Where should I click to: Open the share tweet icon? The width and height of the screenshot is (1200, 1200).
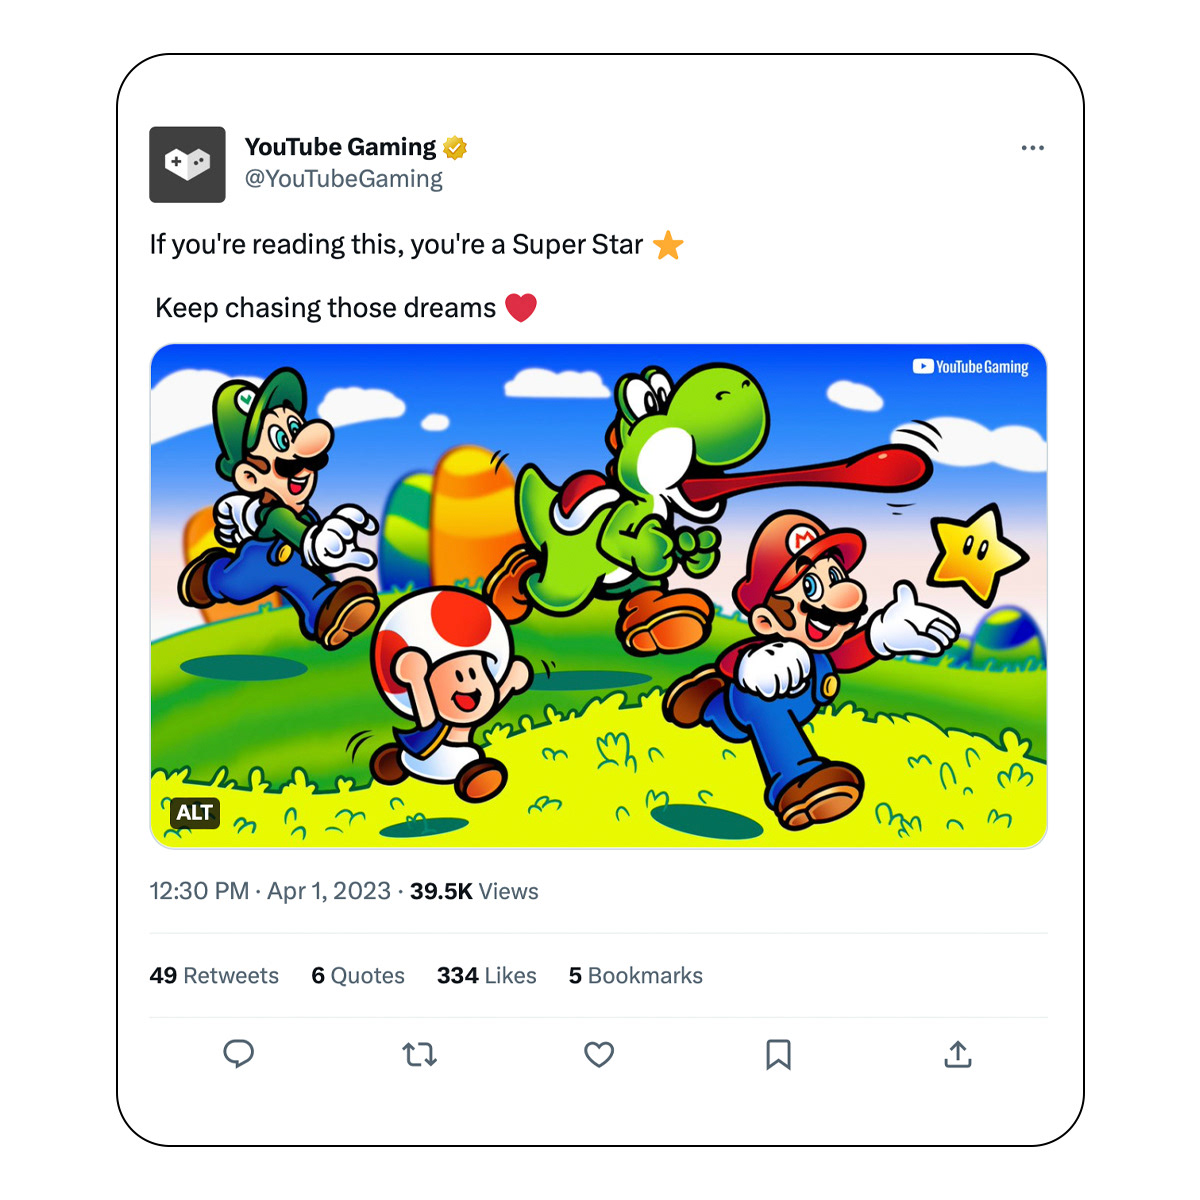pos(958,1054)
